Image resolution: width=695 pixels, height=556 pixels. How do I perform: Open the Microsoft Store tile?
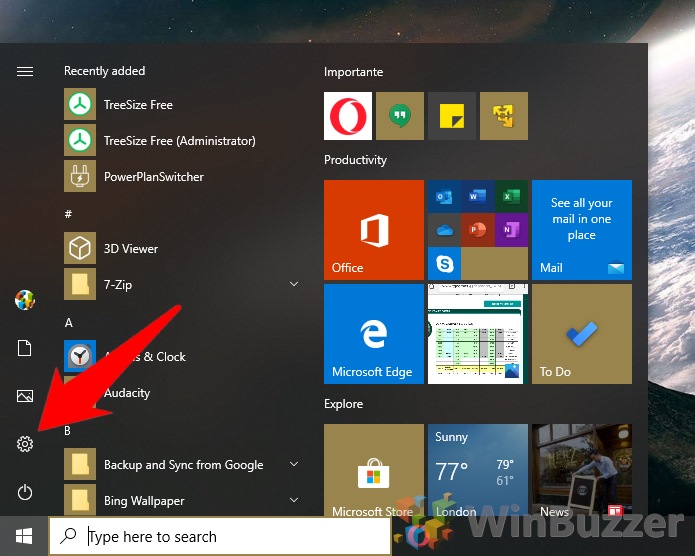[x=374, y=470]
